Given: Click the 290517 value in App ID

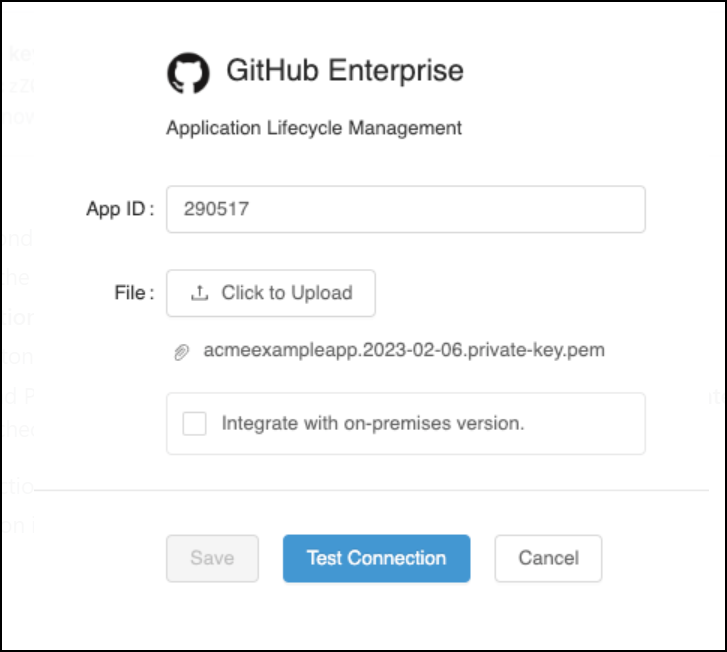Looking at the screenshot, I should [x=216, y=210].
